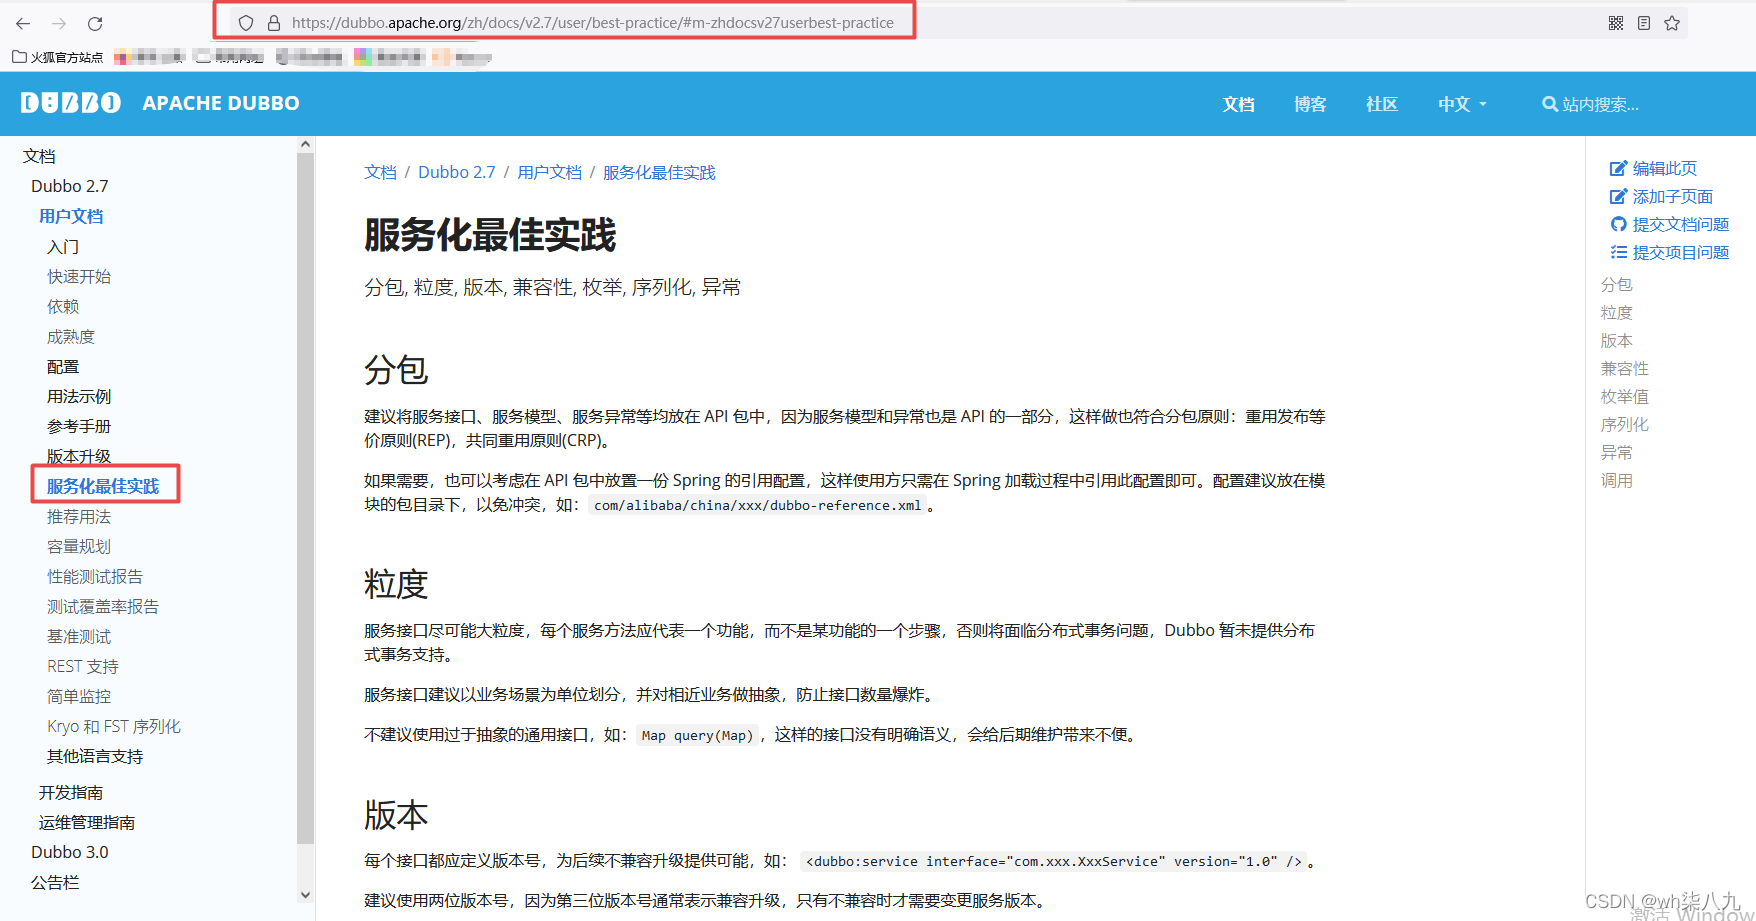Expand 开发指南 in the sidebar
The image size is (1756, 921).
point(71,792)
